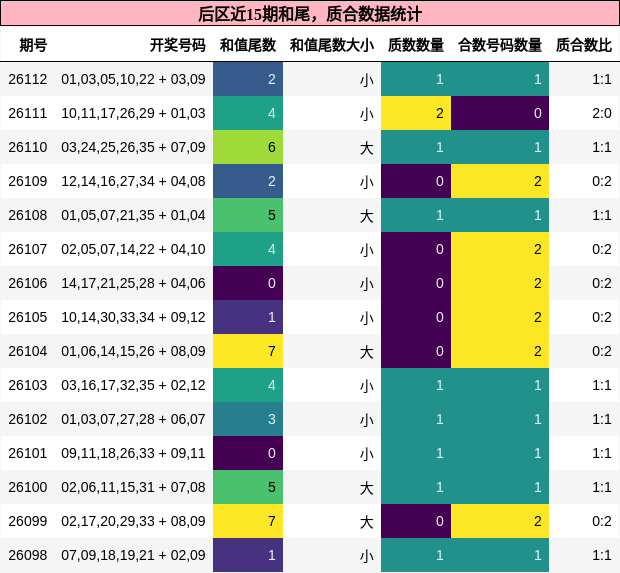Click period number 26107
The width and height of the screenshot is (620, 573).
coord(28,249)
